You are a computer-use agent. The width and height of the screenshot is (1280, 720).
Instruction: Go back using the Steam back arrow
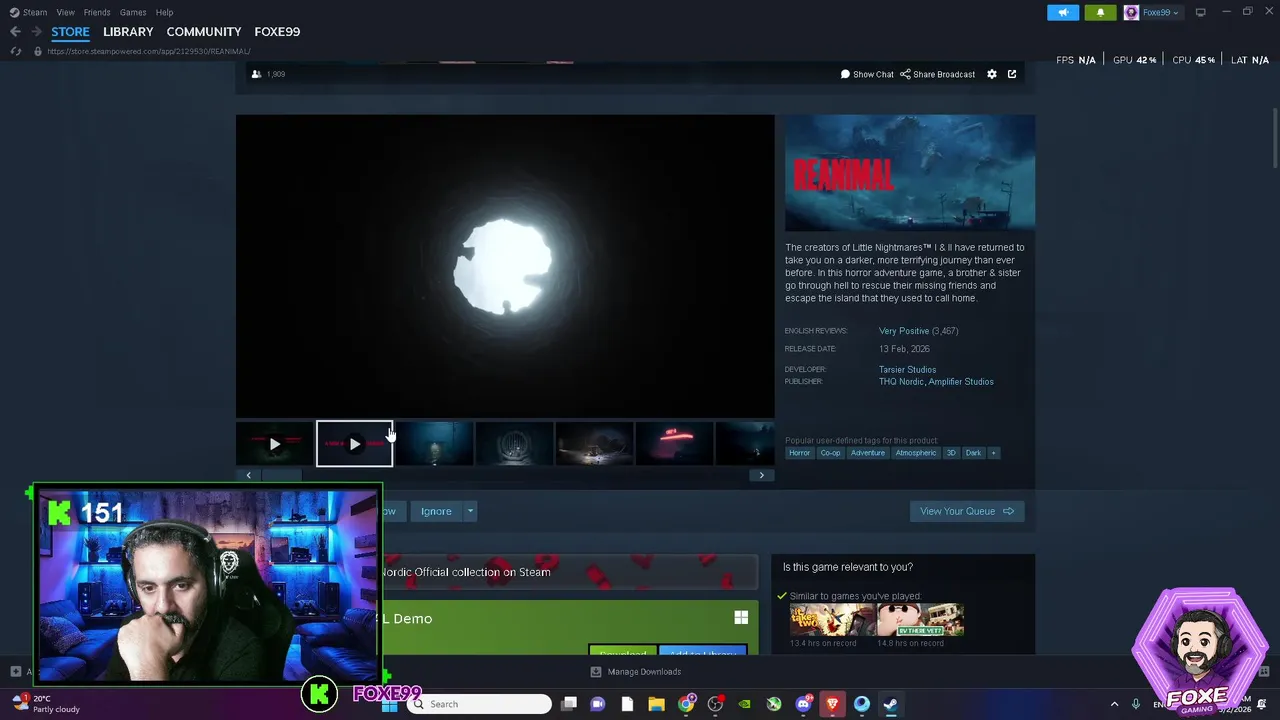click(15, 32)
